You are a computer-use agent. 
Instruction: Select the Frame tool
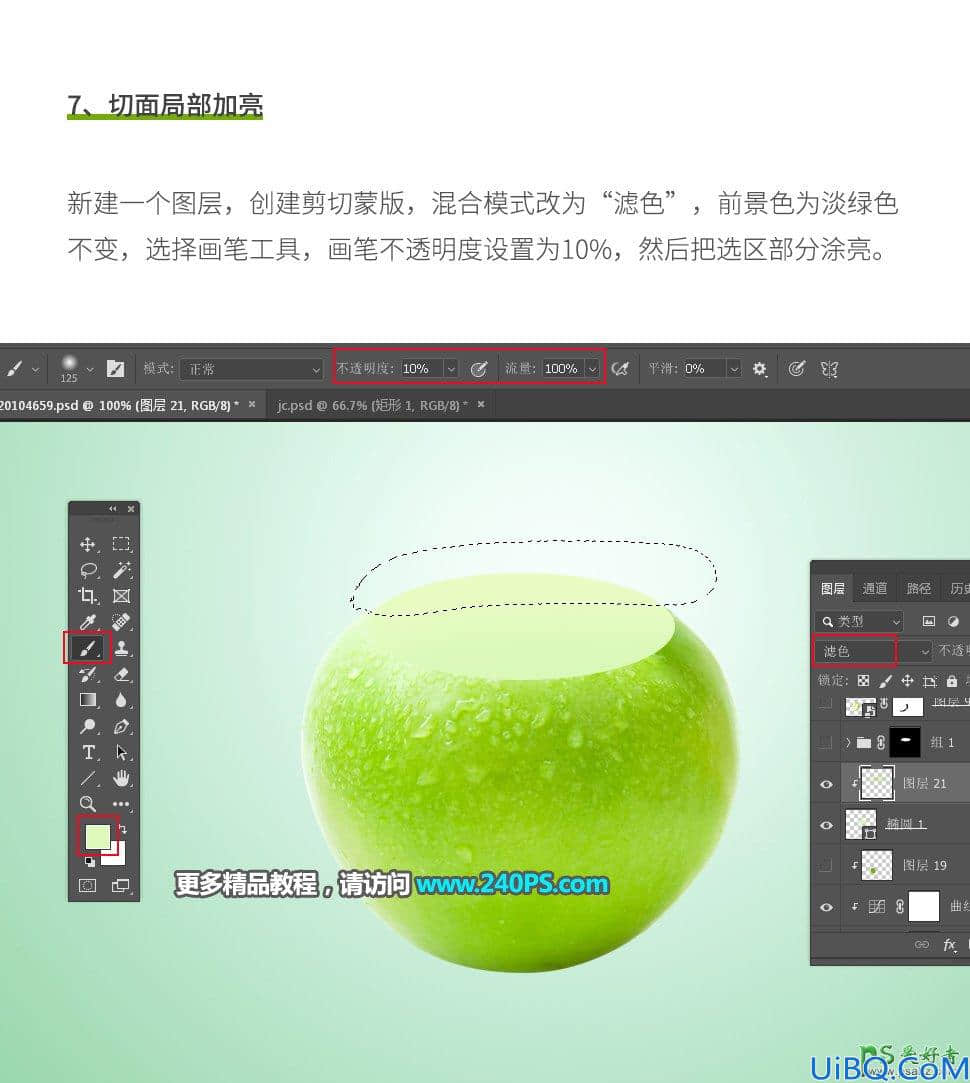point(121,596)
